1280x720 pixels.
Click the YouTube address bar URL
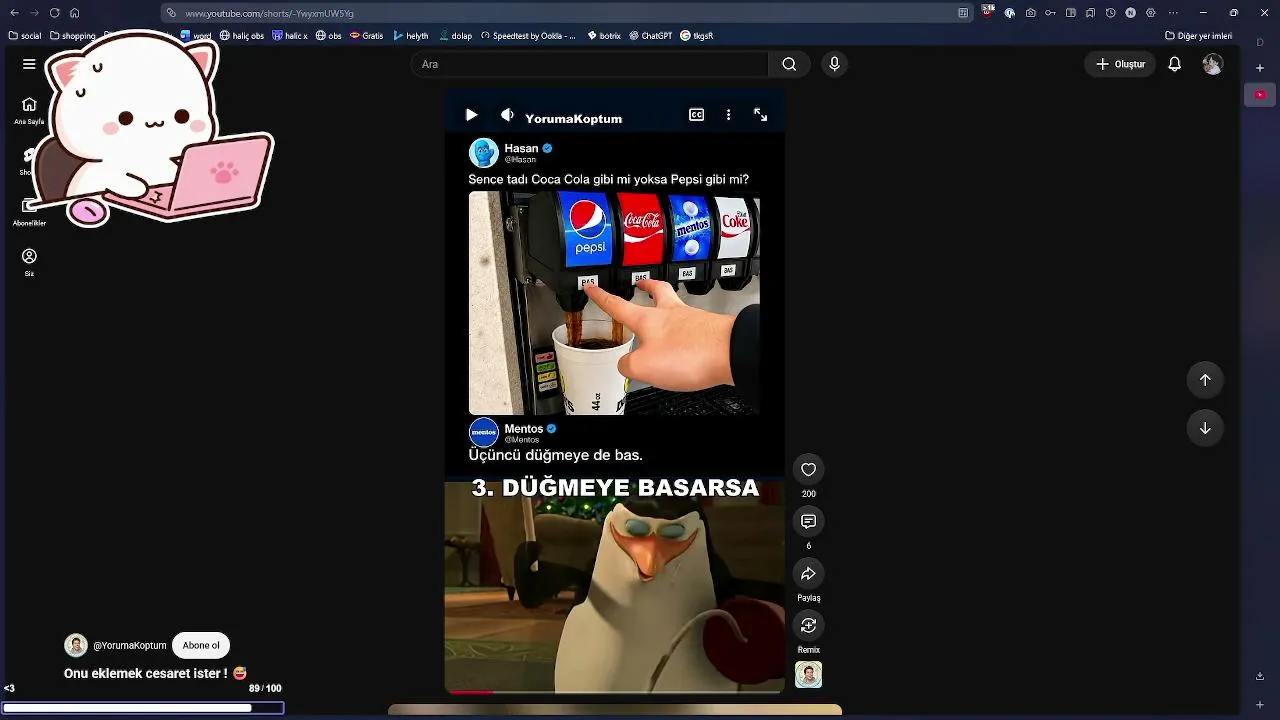coord(270,13)
